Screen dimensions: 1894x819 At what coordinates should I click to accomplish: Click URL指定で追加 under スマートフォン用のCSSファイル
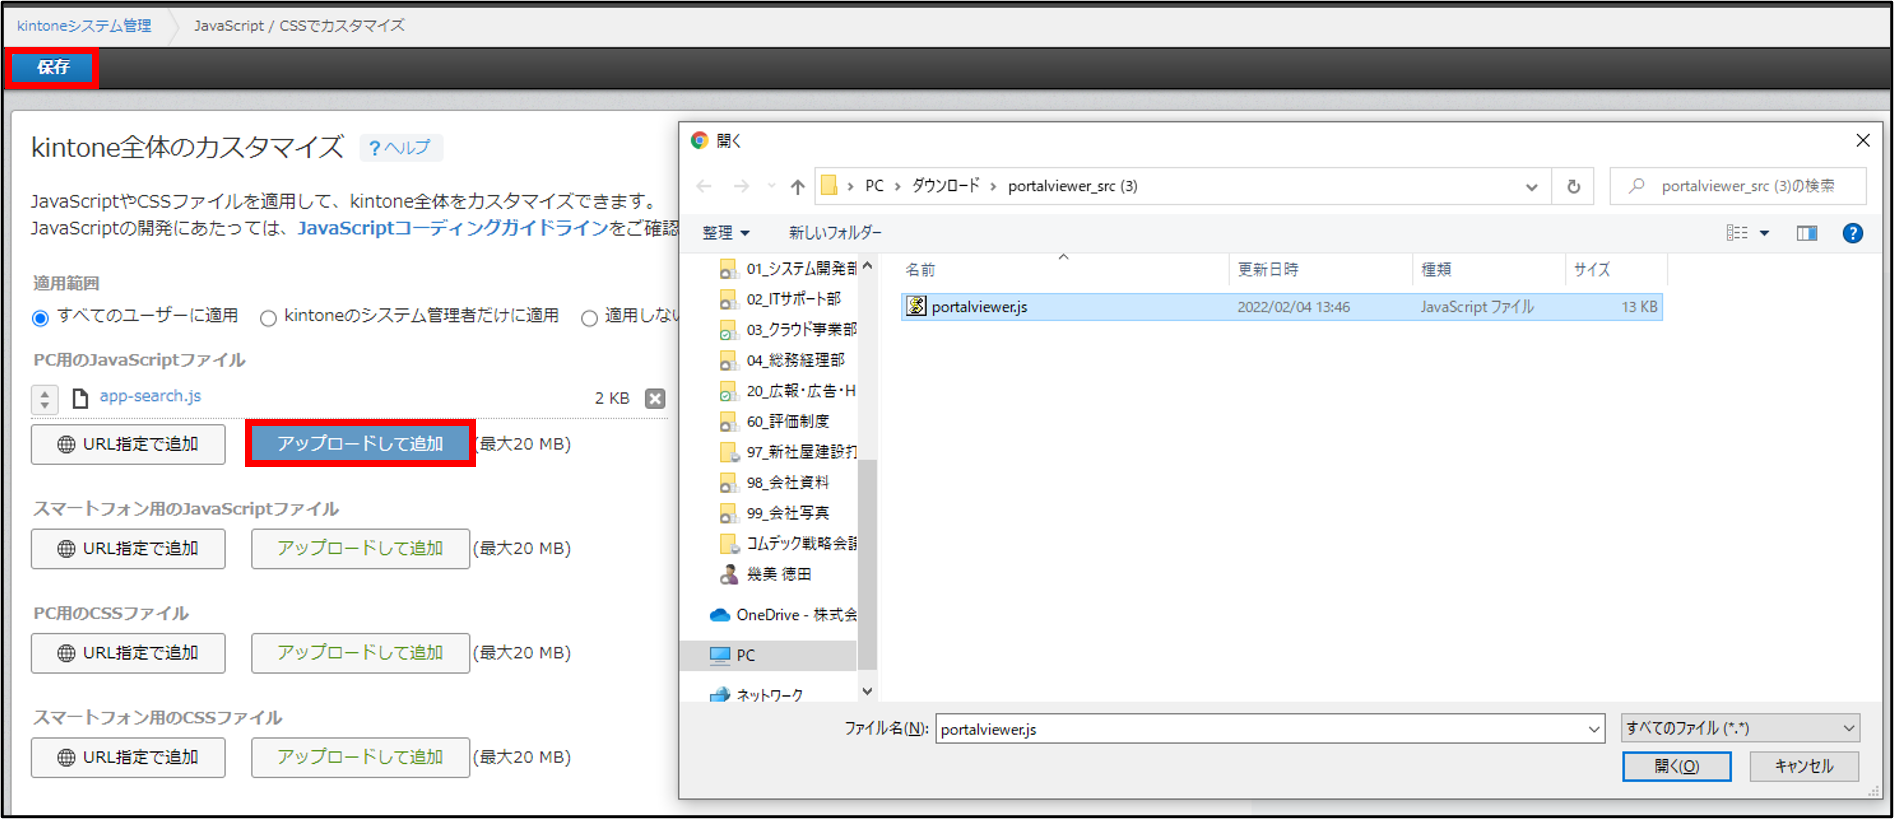coord(128,757)
